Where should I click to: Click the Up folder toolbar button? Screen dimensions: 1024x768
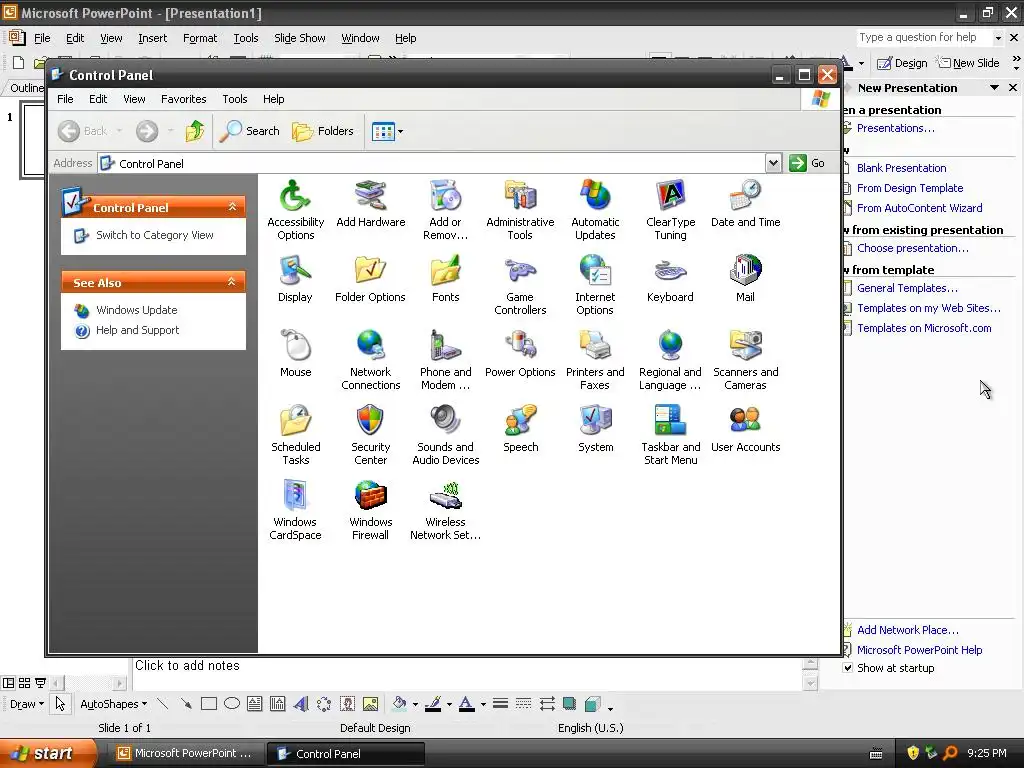[195, 131]
